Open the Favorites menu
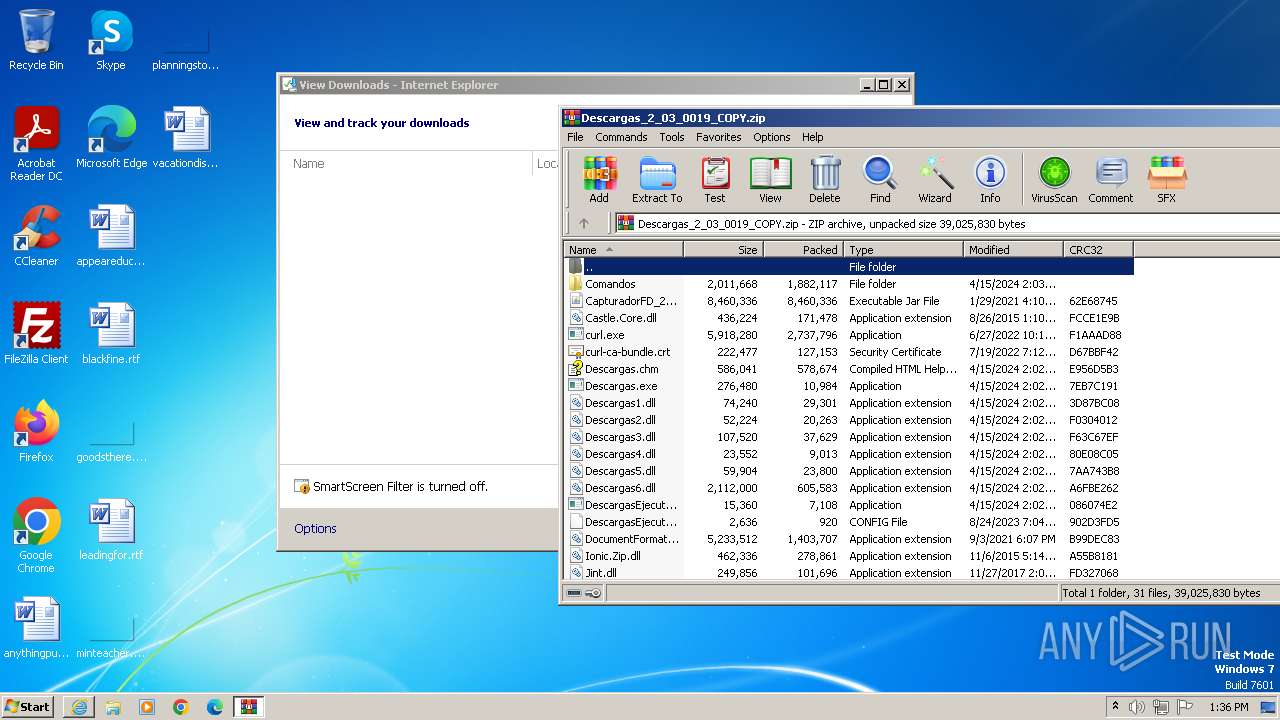 click(719, 137)
